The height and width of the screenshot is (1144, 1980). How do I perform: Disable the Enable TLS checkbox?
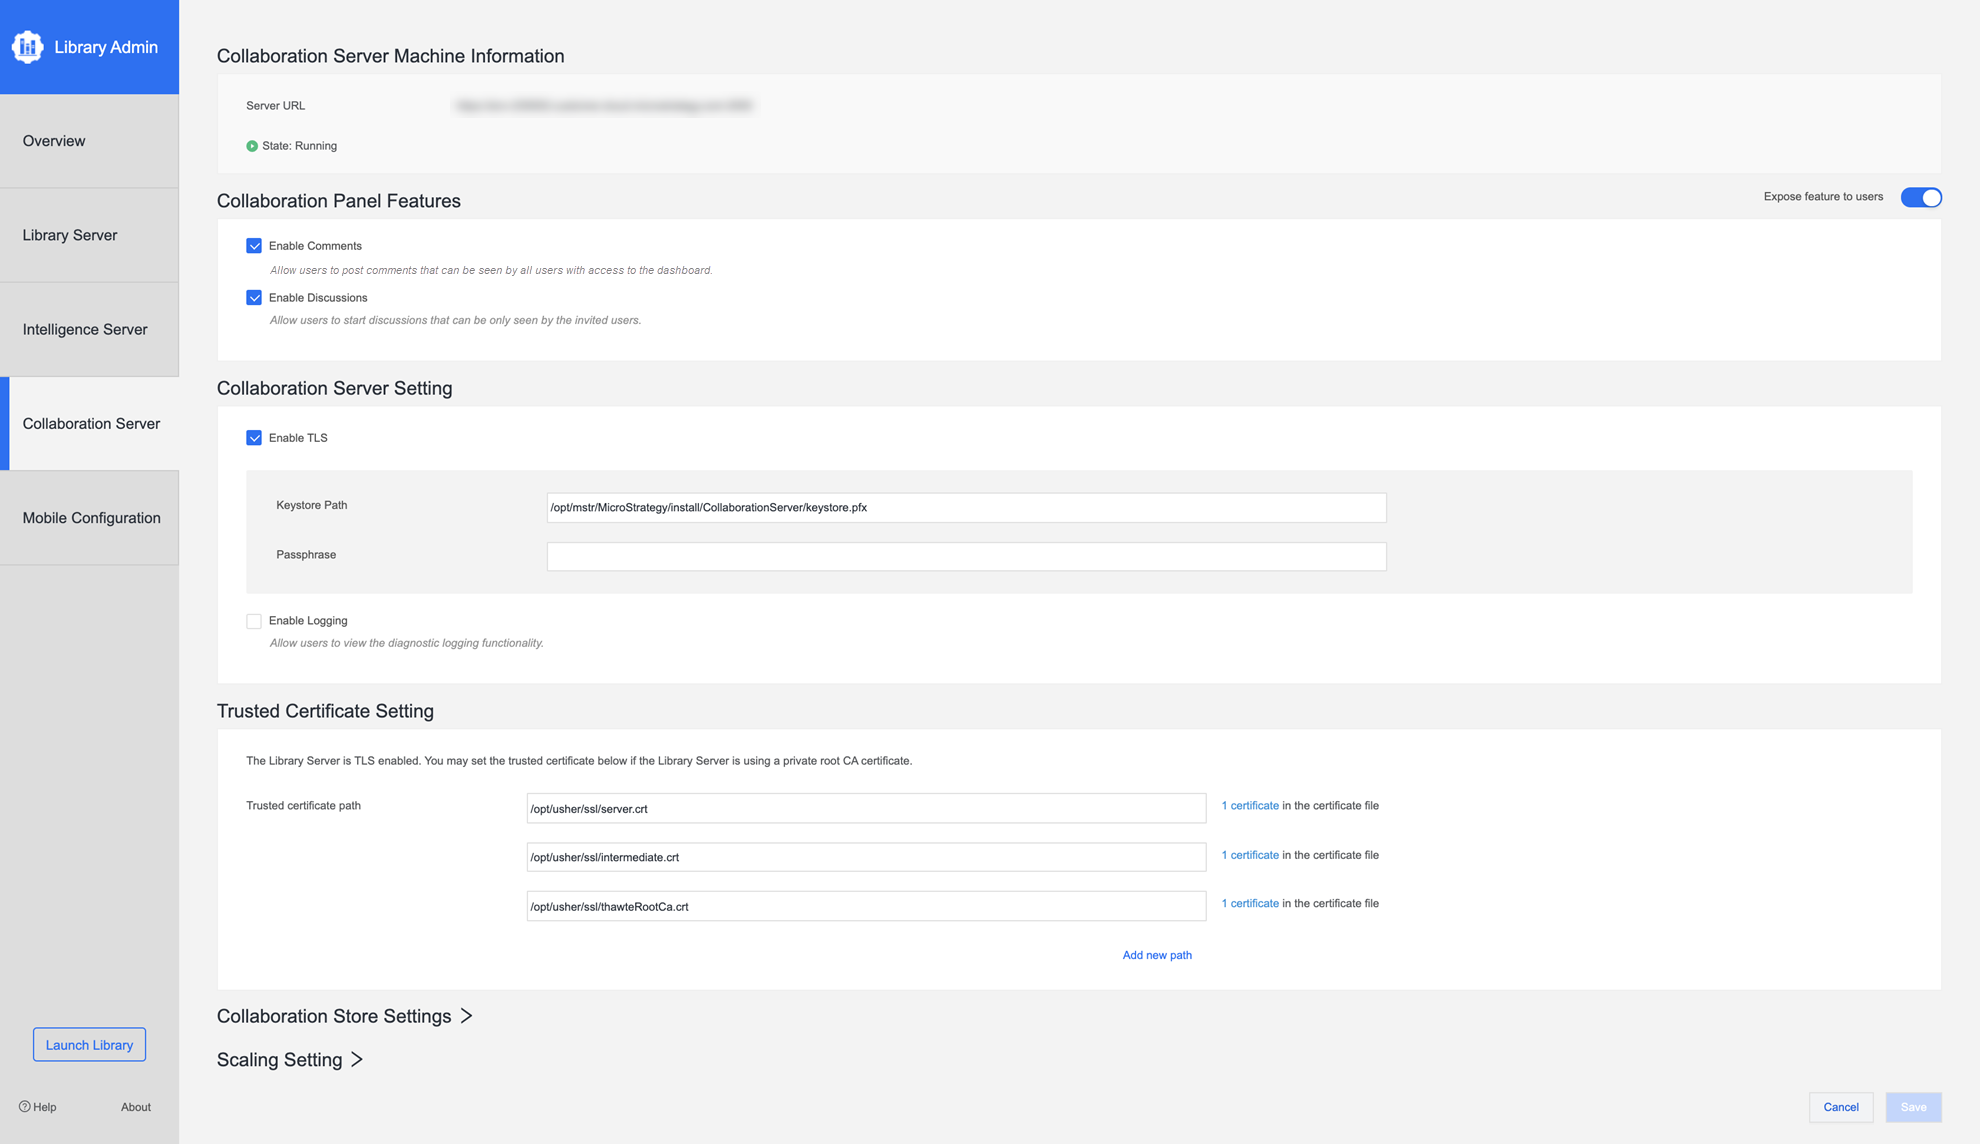(x=254, y=438)
